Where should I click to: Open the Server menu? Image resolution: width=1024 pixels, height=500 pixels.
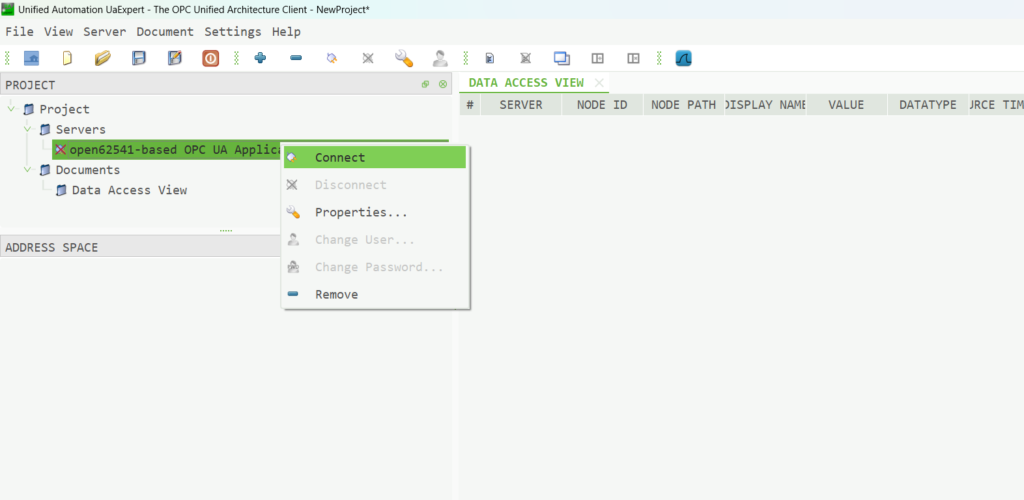104,31
